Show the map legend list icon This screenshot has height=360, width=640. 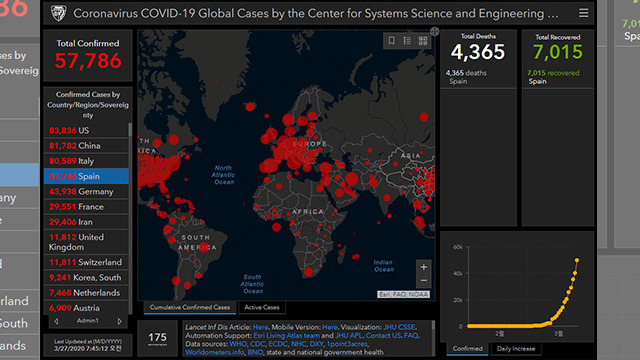[407, 40]
